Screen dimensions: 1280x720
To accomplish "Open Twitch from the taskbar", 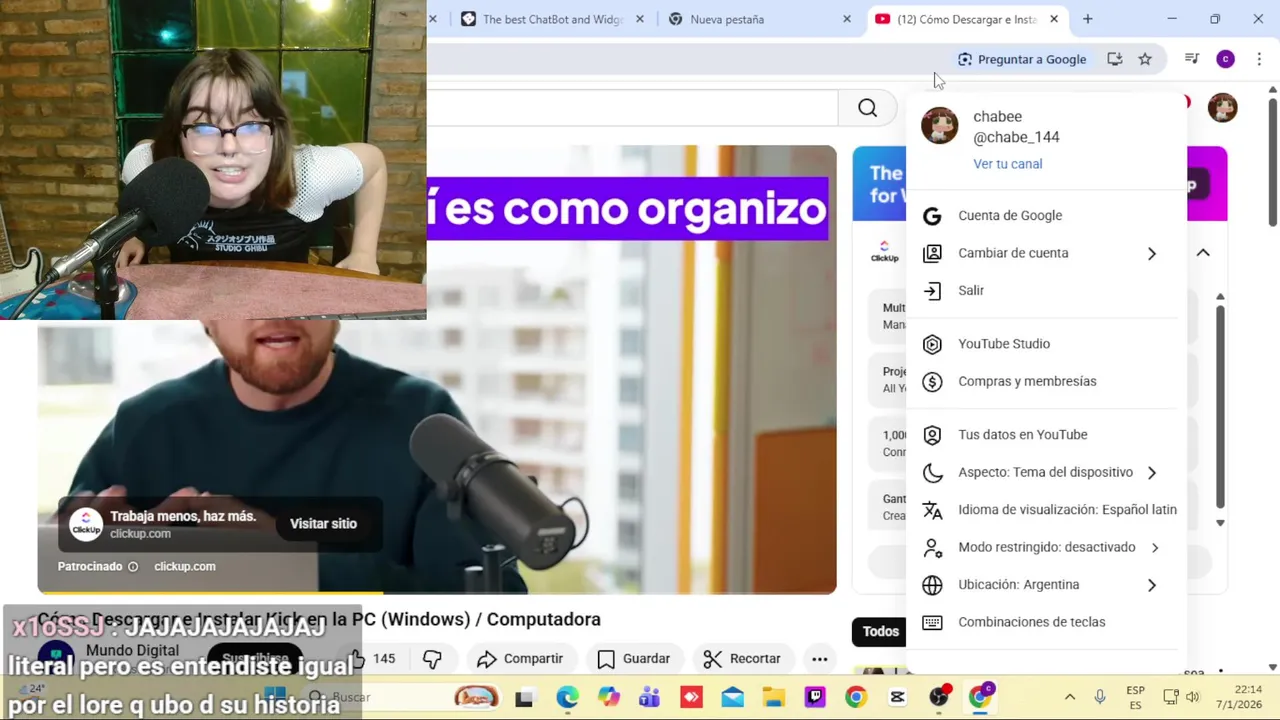I will 815,697.
